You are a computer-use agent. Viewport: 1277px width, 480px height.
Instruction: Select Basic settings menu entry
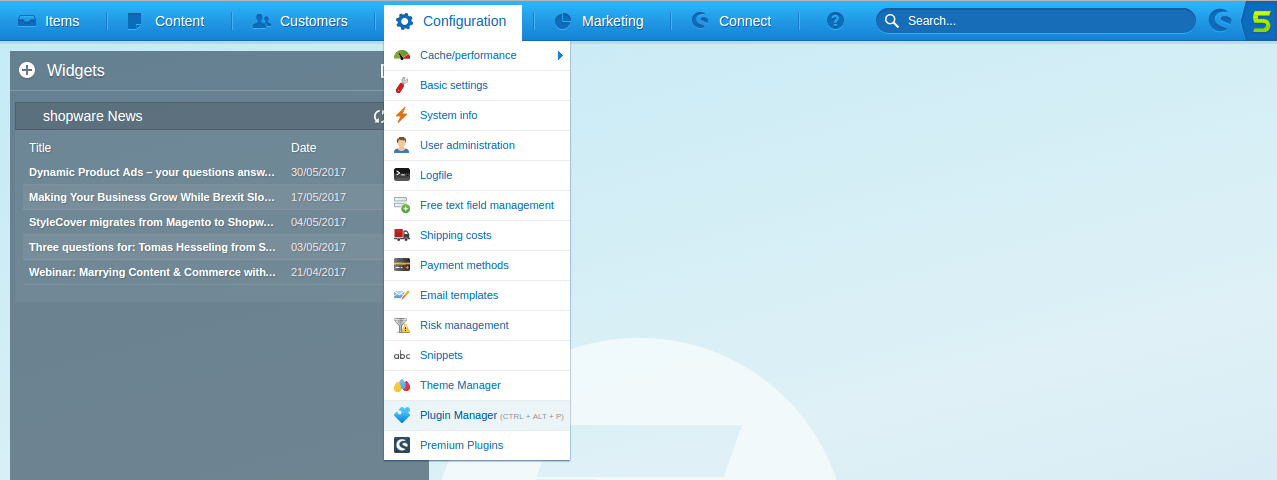(x=477, y=85)
